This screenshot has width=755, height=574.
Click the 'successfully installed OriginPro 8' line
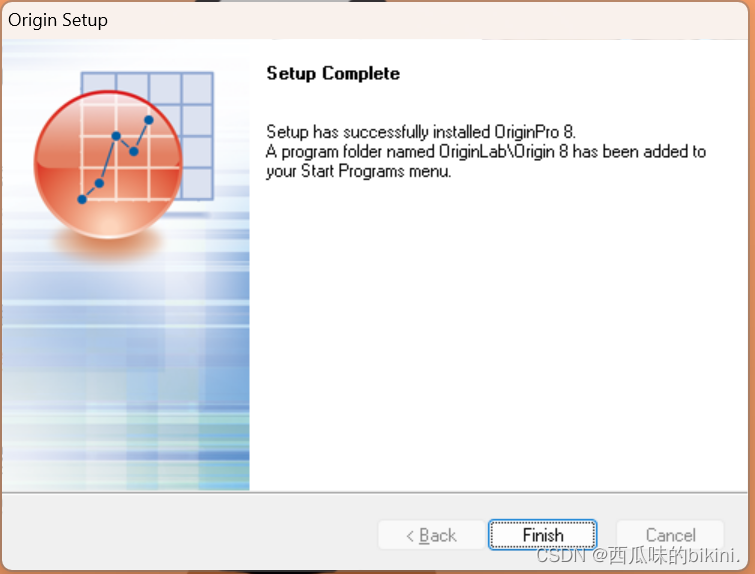coord(421,131)
